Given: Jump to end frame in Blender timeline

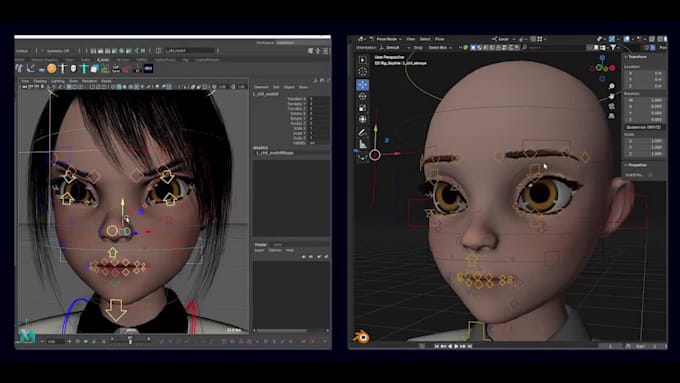Looking at the screenshot, I should (x=470, y=346).
